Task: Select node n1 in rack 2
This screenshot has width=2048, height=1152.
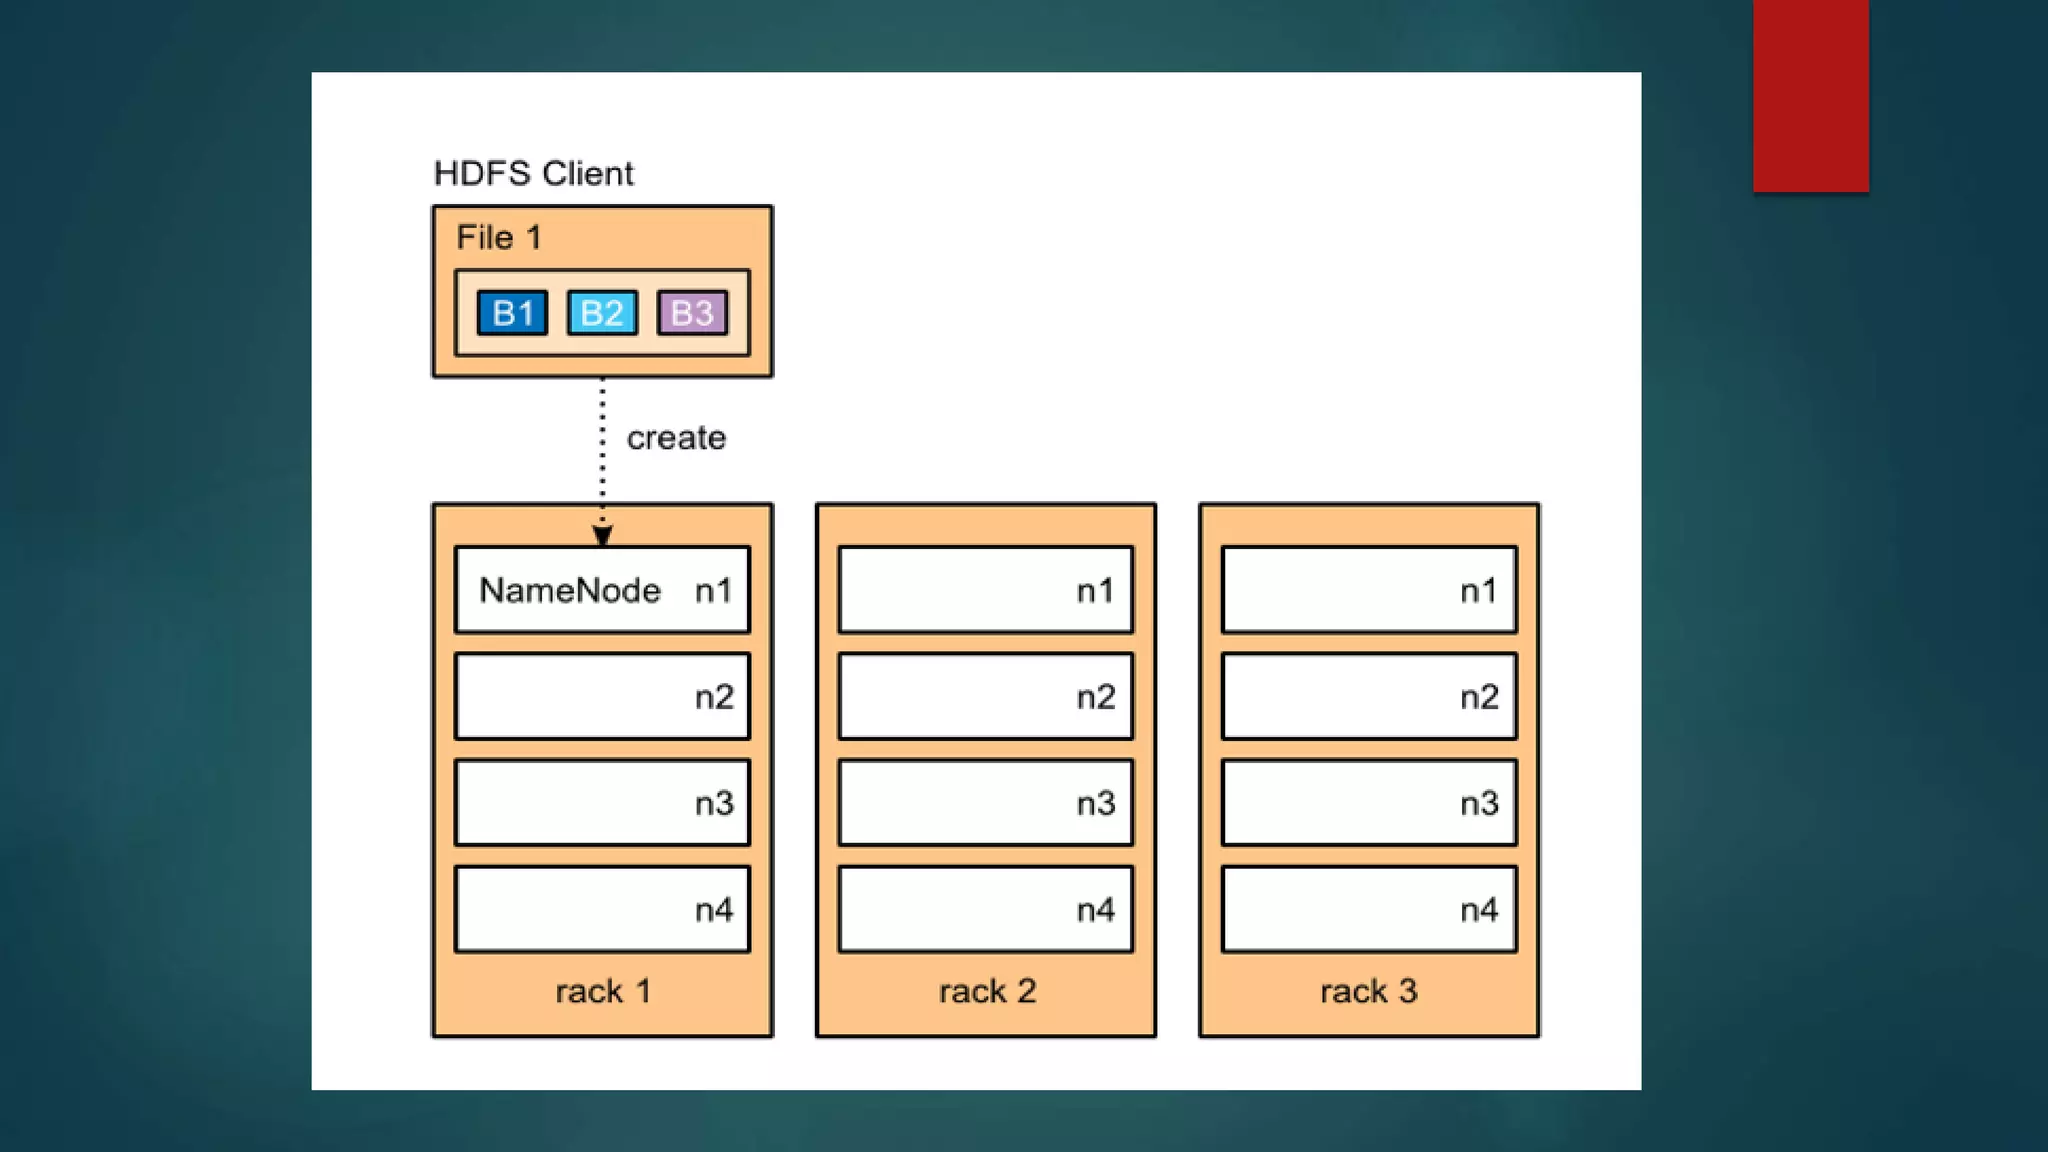Action: click(985, 590)
